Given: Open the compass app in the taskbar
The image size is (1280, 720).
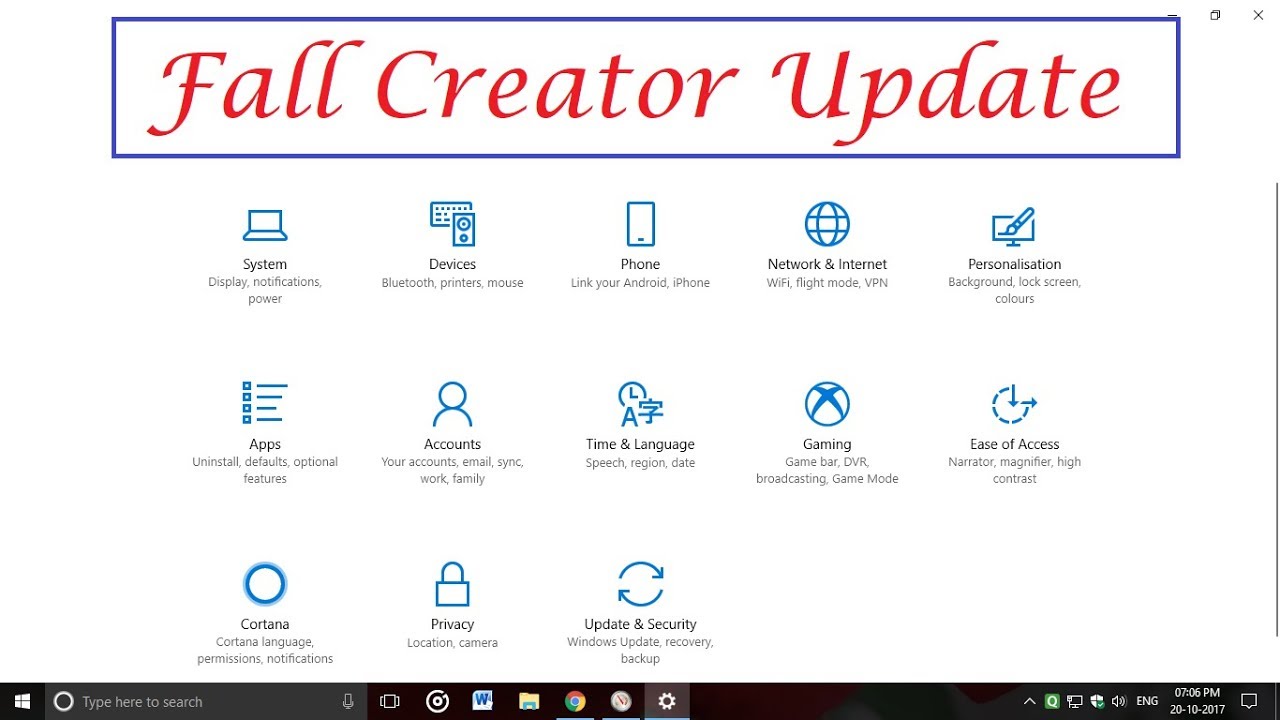Looking at the screenshot, I should coord(621,701).
